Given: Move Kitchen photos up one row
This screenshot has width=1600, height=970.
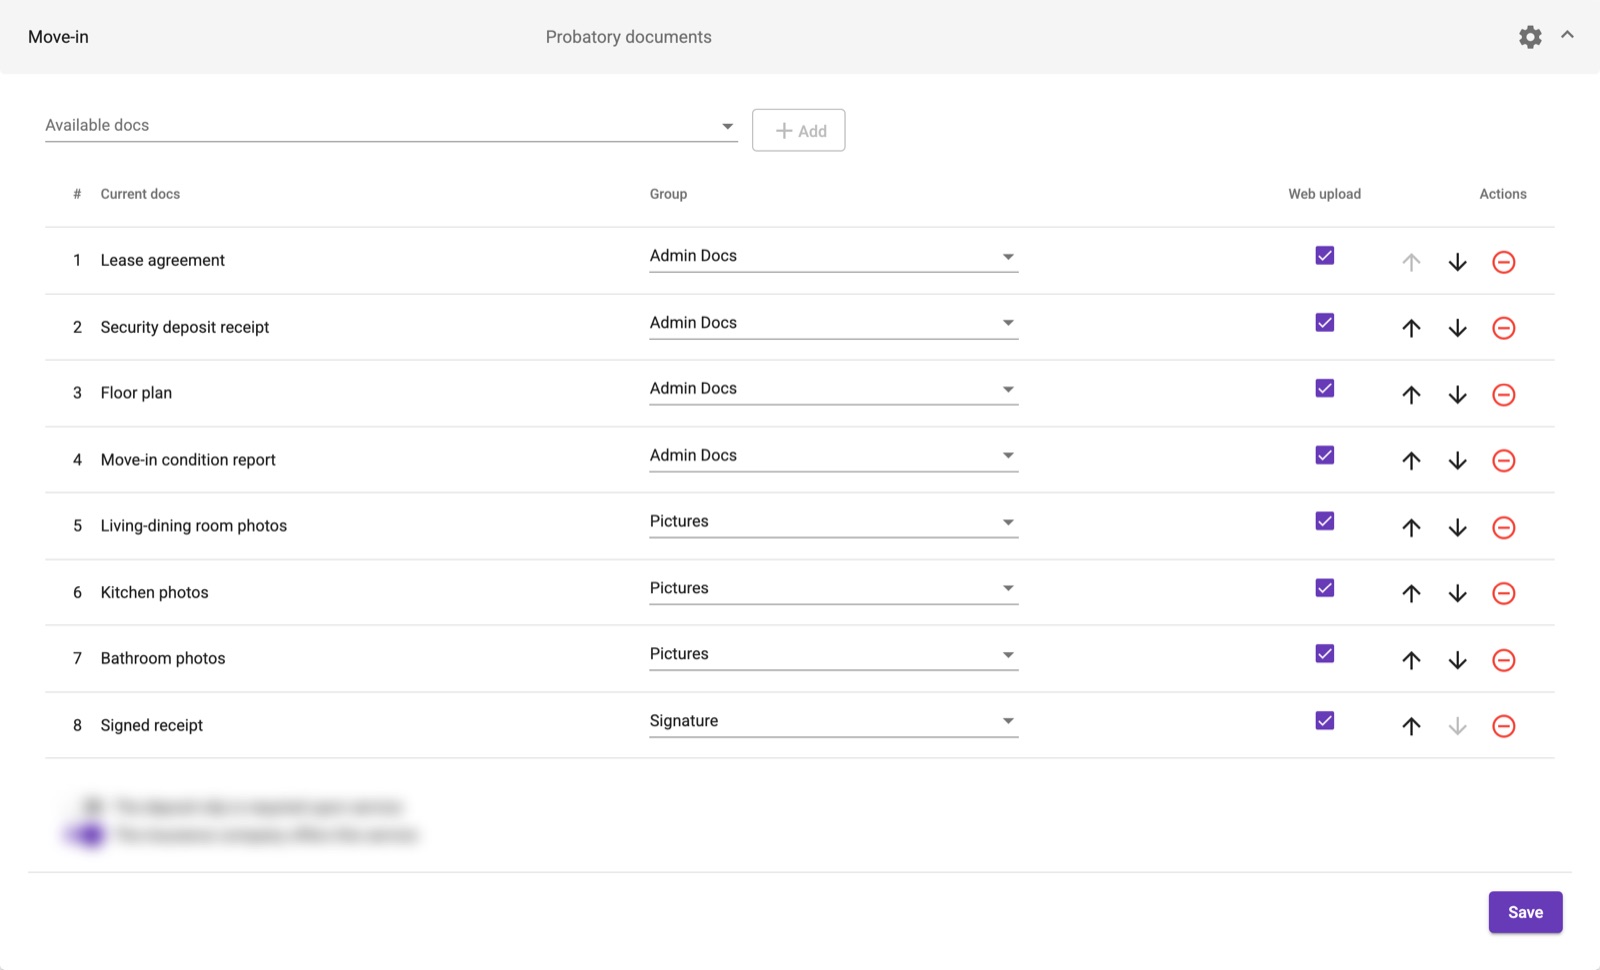Looking at the screenshot, I should coord(1411,594).
